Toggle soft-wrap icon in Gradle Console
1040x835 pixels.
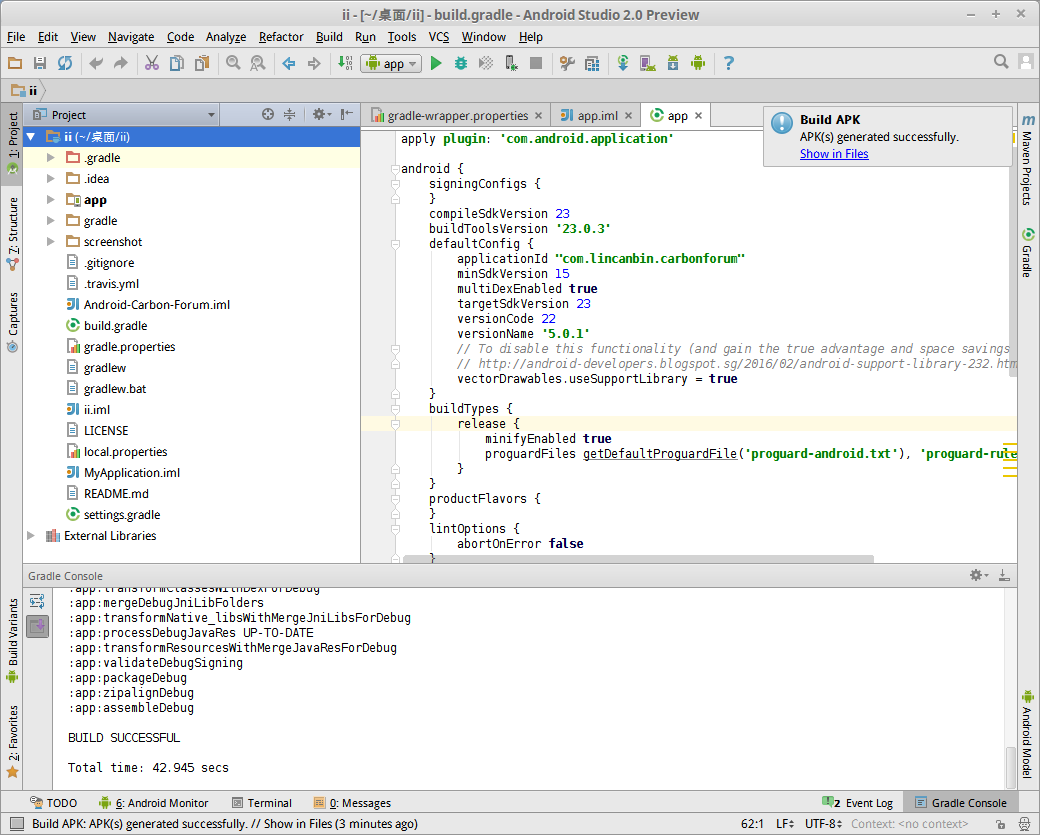click(x=37, y=602)
